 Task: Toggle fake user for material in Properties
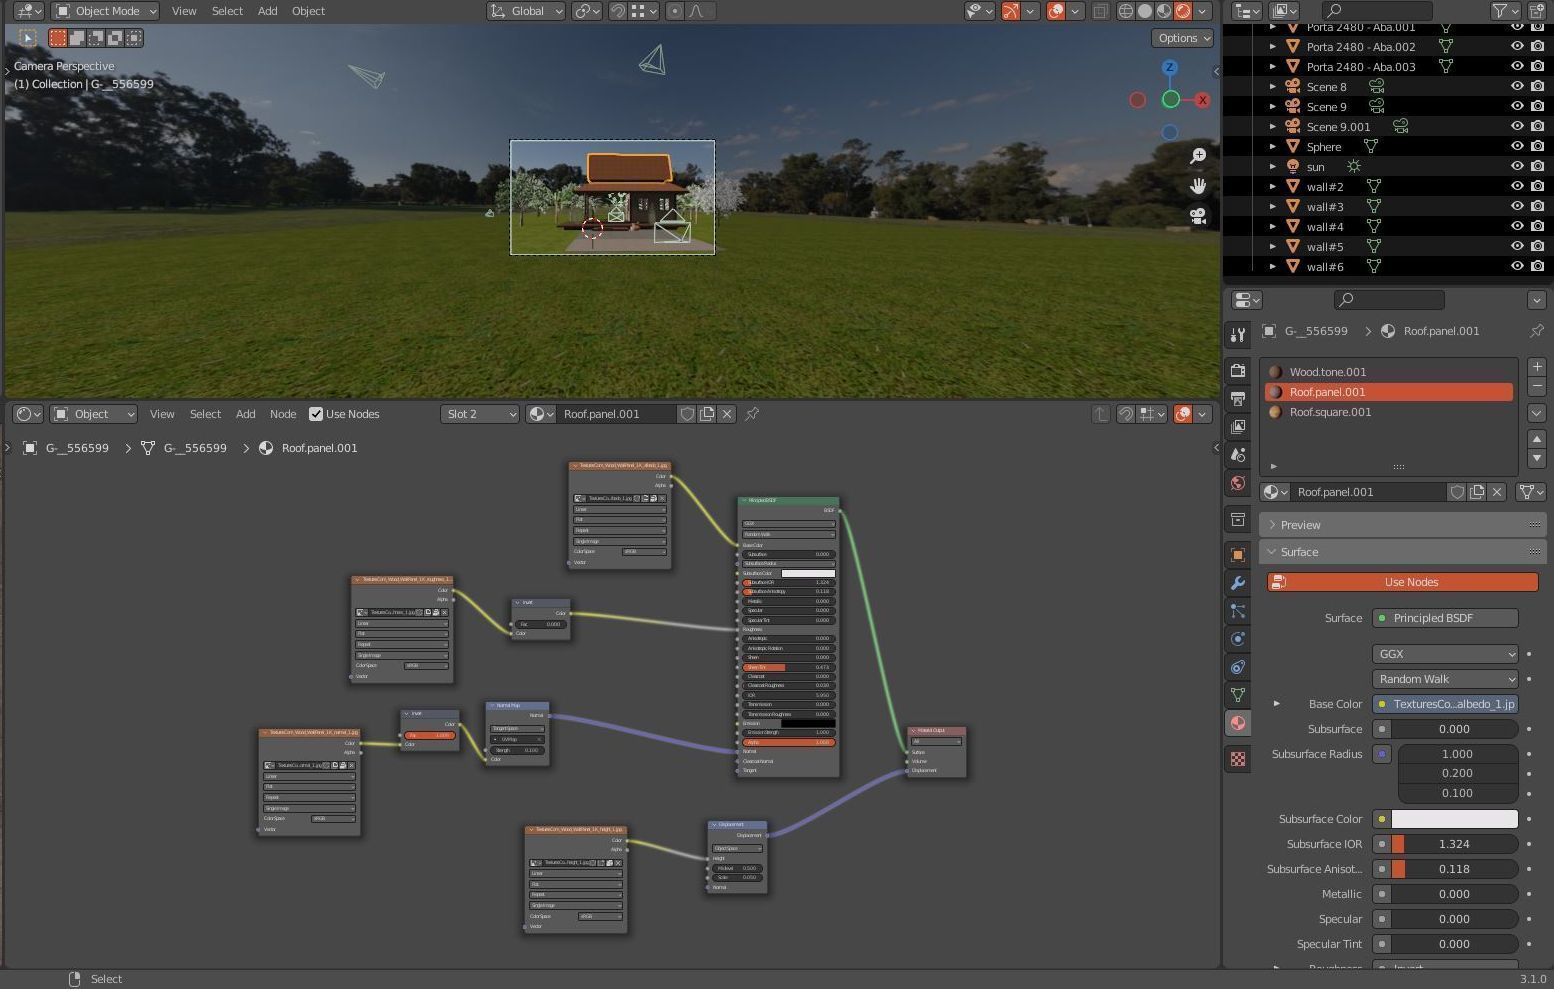point(1457,492)
